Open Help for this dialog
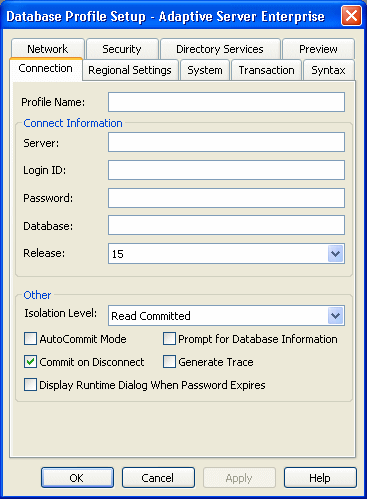Viewport: 367px width, 499px height. (x=320, y=478)
